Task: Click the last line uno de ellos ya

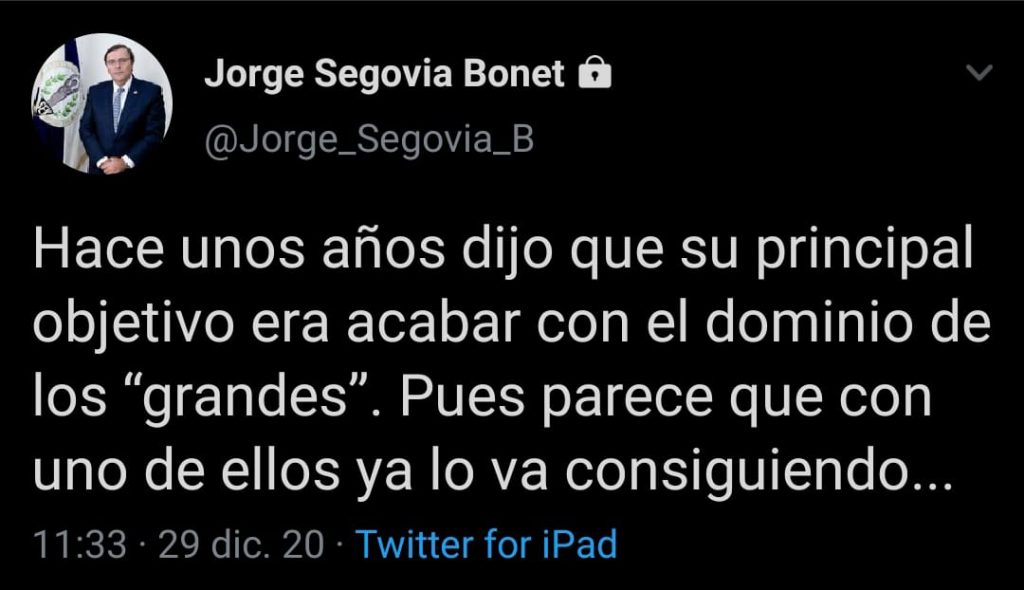Action: point(493,470)
